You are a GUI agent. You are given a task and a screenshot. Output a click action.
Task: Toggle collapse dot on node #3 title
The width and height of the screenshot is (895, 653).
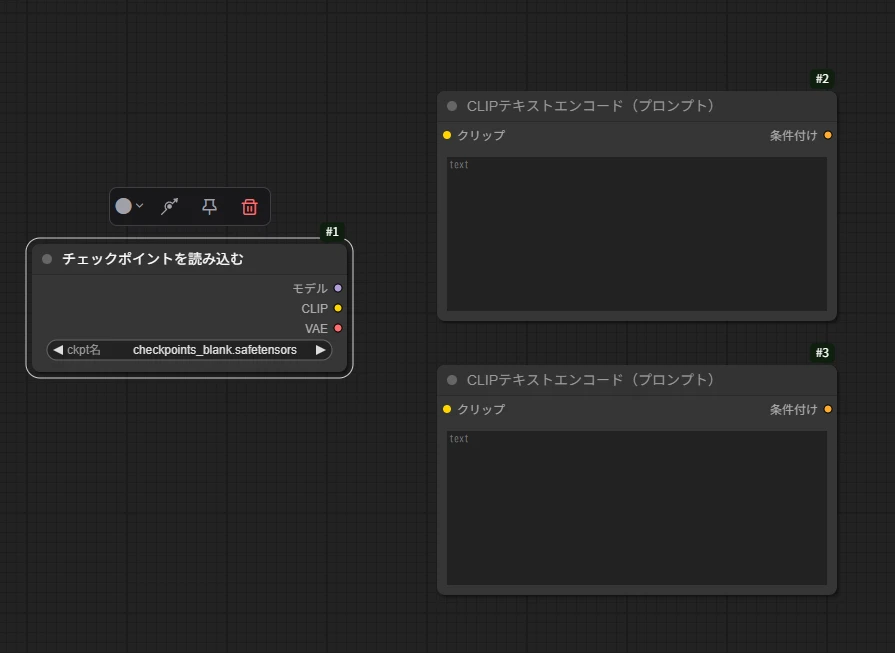coord(452,380)
